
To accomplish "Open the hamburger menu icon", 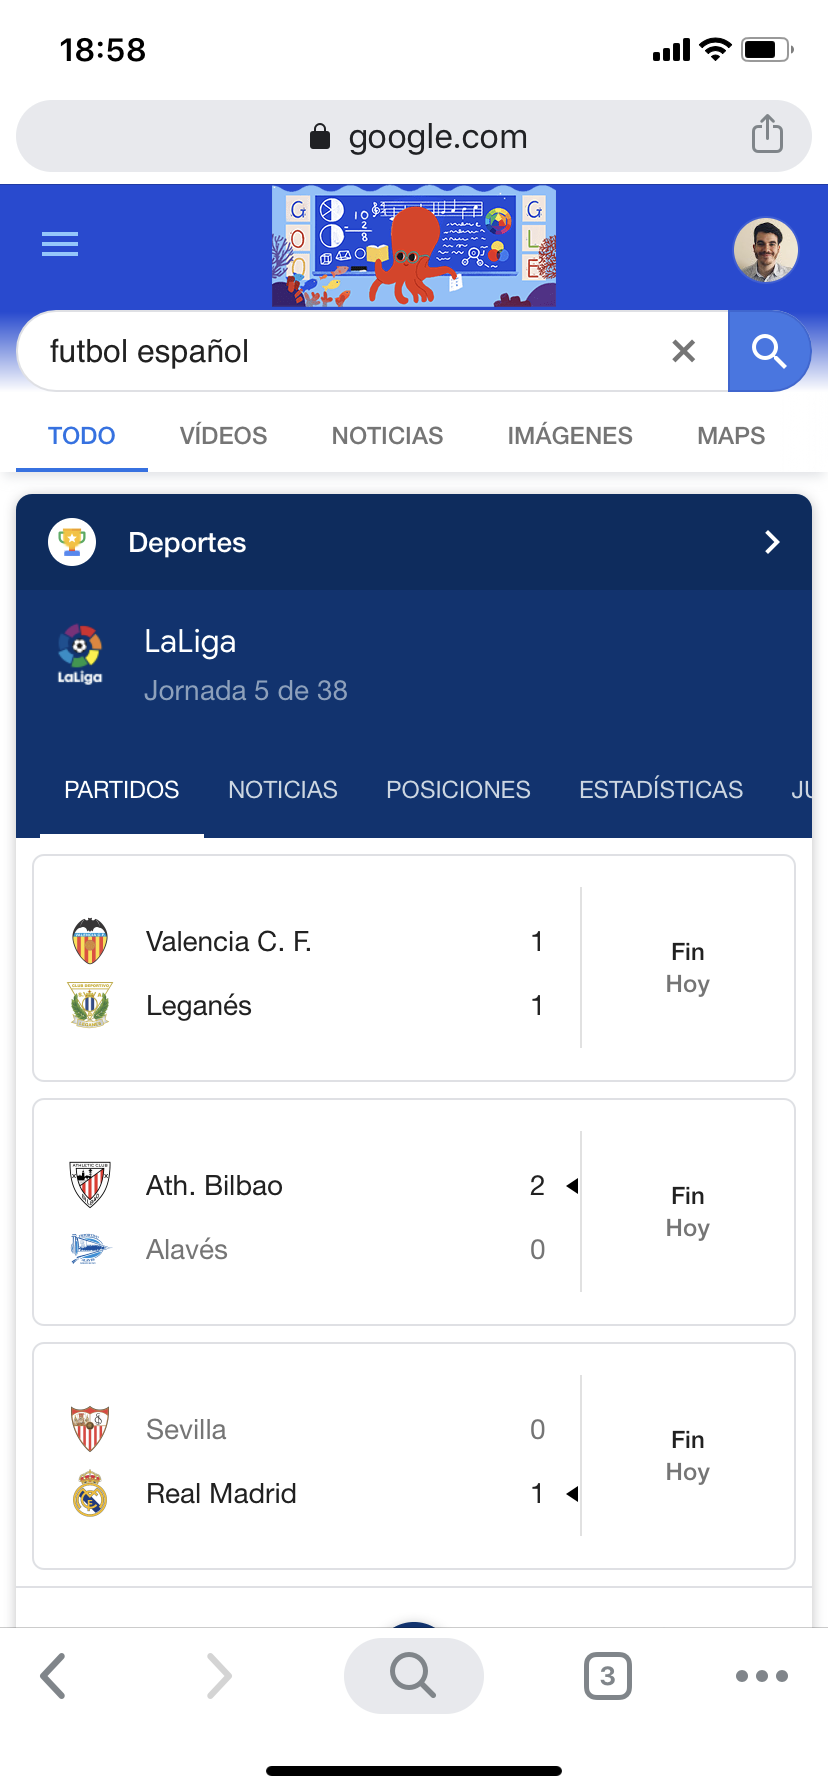I will (x=60, y=244).
